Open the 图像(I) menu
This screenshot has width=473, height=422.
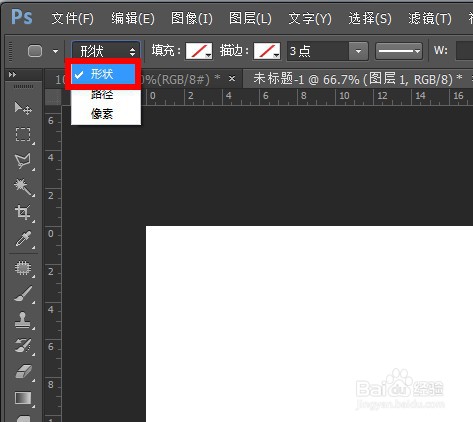192,18
